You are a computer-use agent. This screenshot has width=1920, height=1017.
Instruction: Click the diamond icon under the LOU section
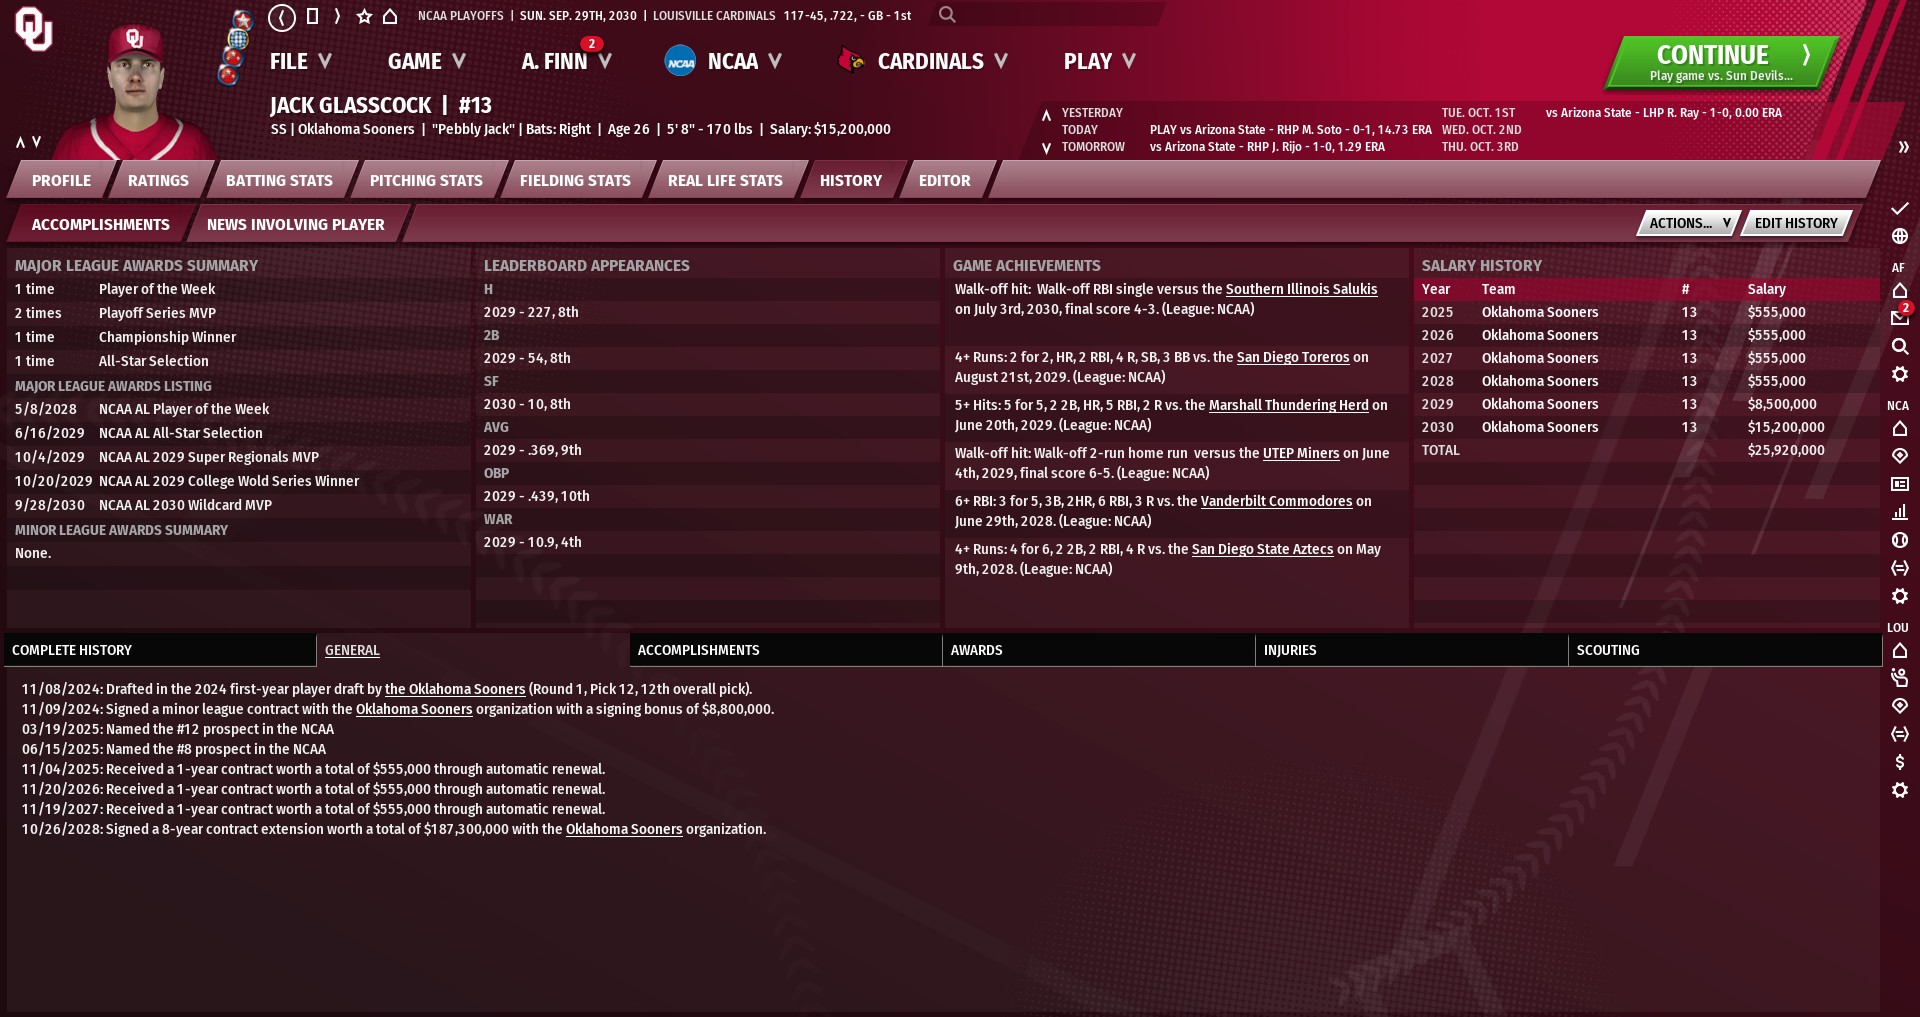[1900, 706]
